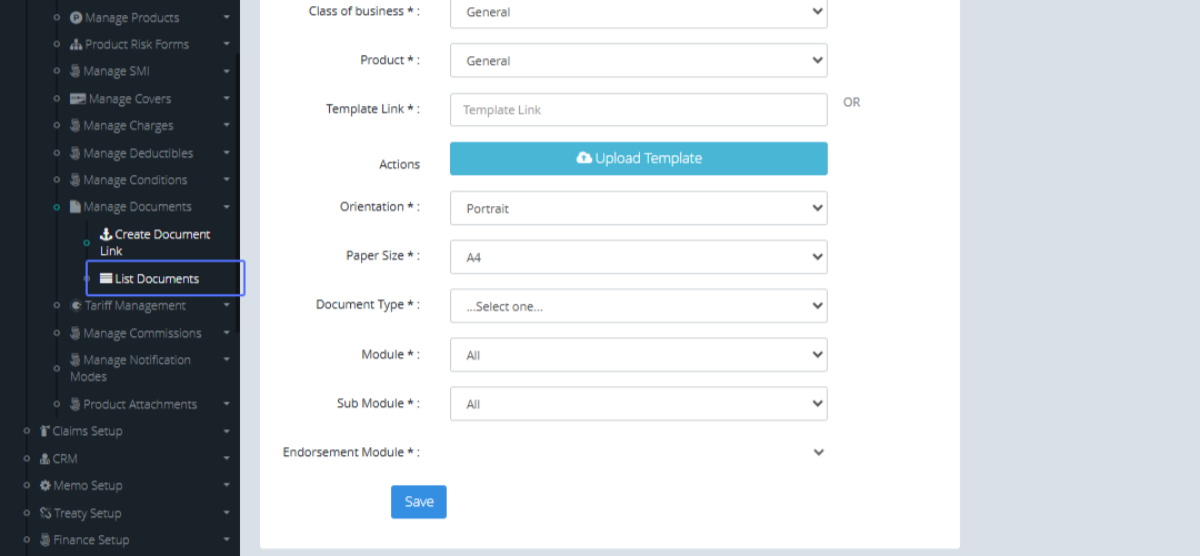
Task: Open the Orientation dropdown set to Portrait
Action: [x=638, y=208]
